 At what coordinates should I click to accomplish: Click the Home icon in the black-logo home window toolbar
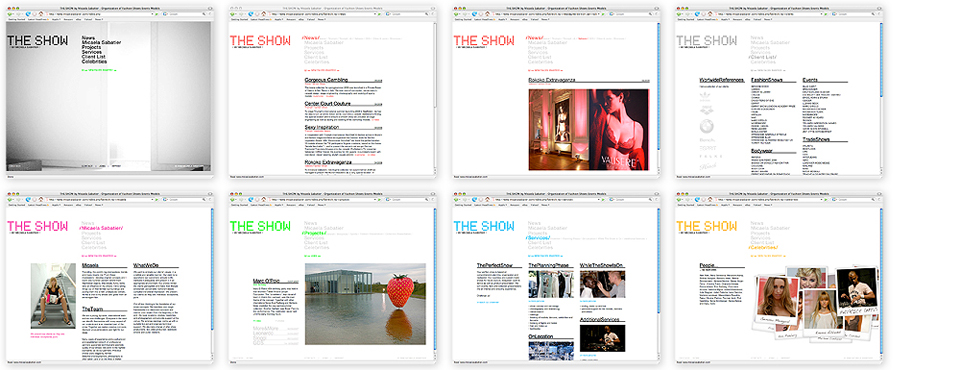40,14
